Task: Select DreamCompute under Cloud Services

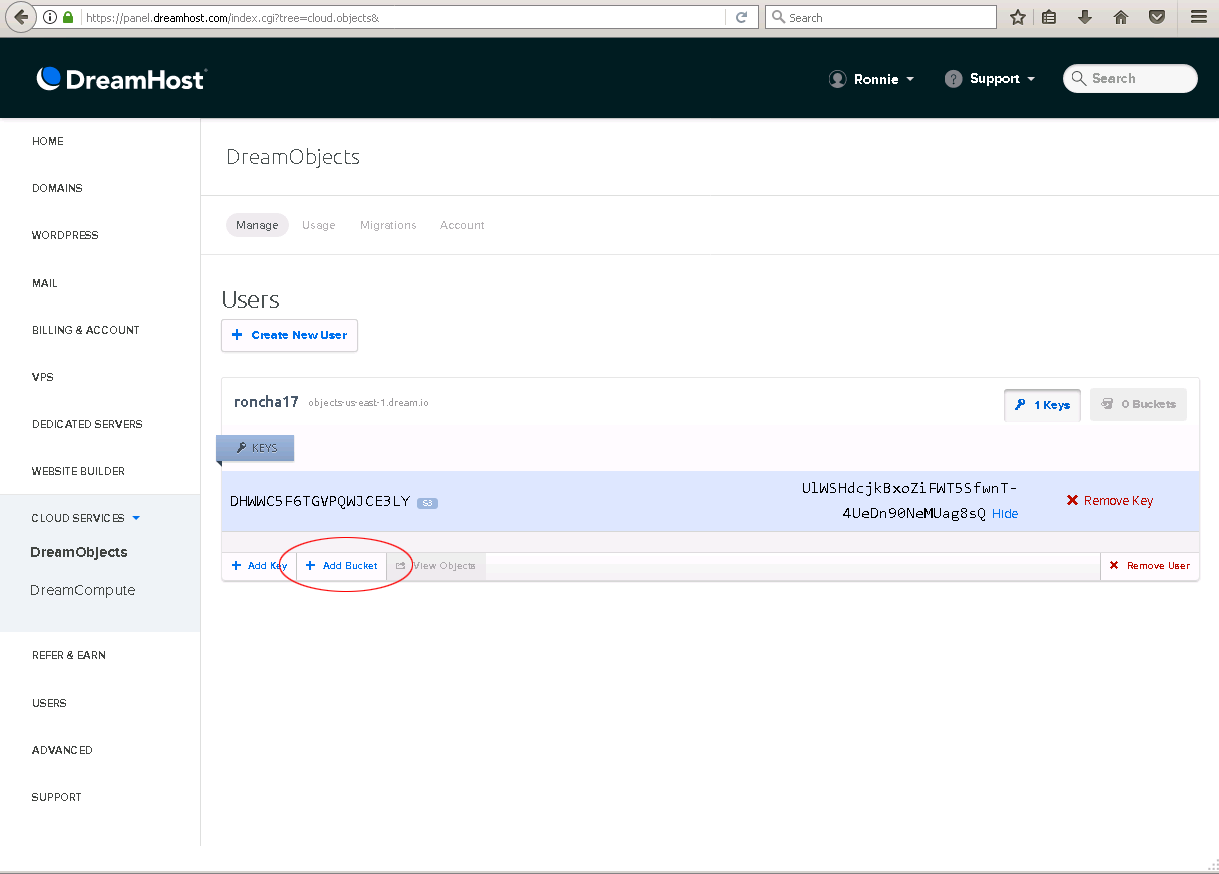Action: click(x=83, y=590)
